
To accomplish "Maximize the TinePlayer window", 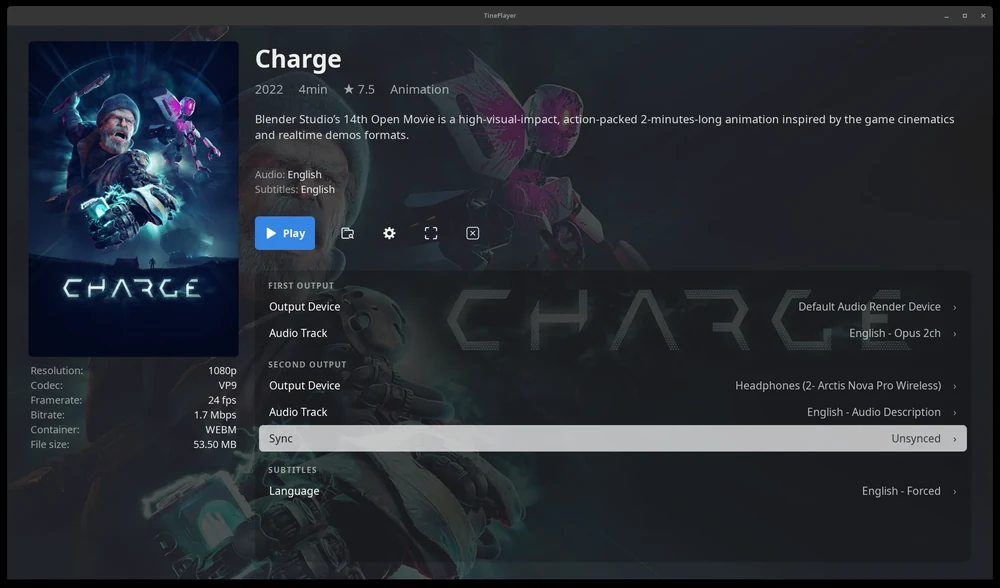I will 965,16.
